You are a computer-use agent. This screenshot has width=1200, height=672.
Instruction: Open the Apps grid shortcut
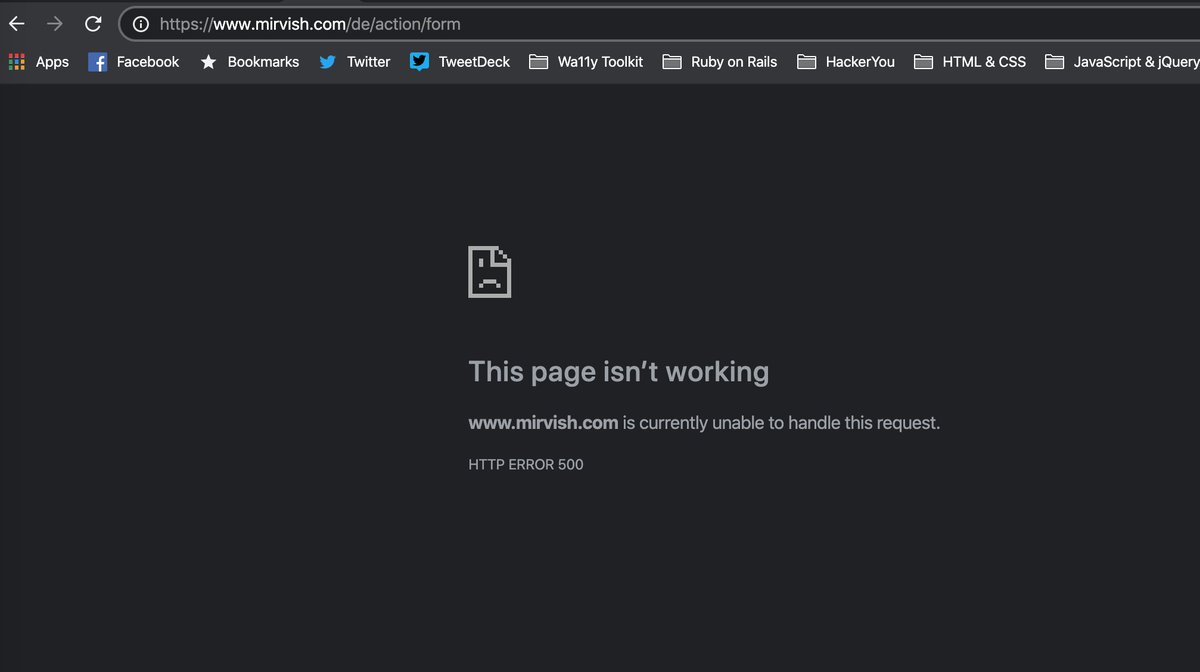click(39, 62)
